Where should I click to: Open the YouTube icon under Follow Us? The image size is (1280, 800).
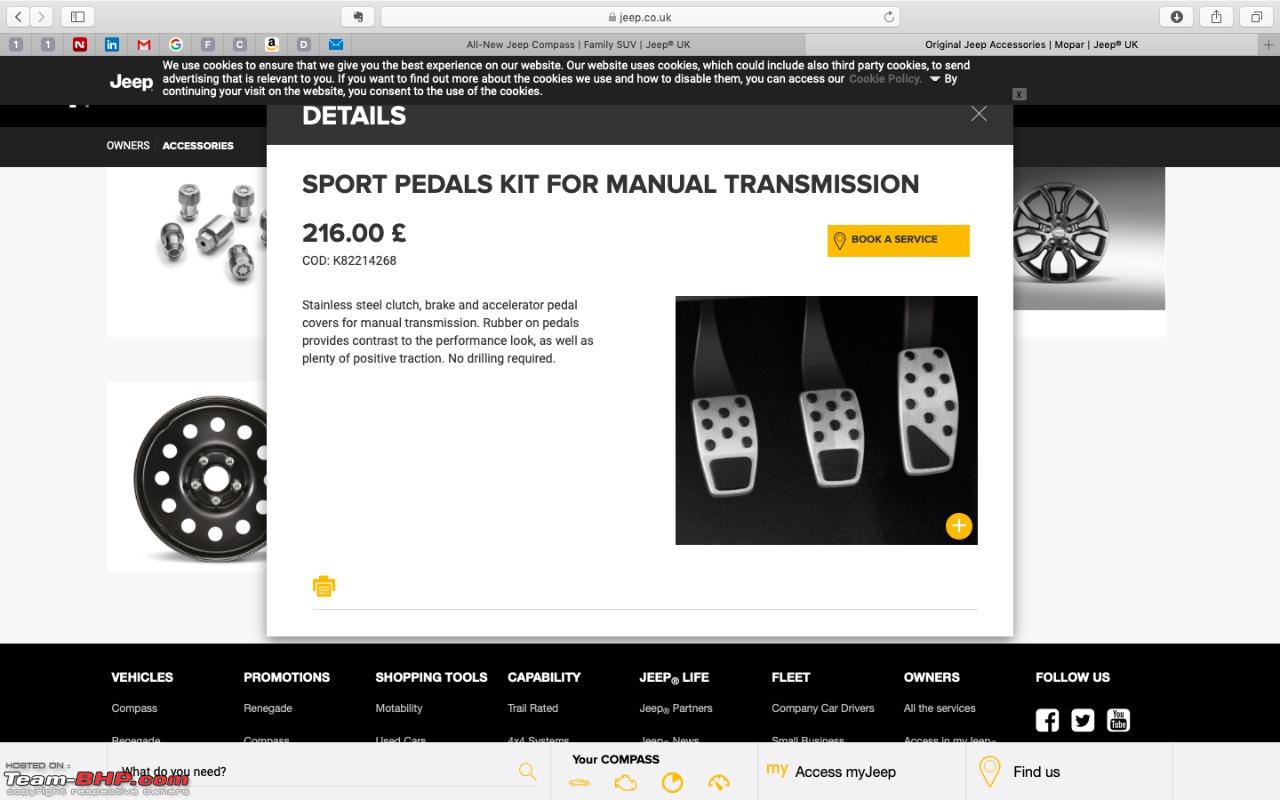pos(1119,720)
